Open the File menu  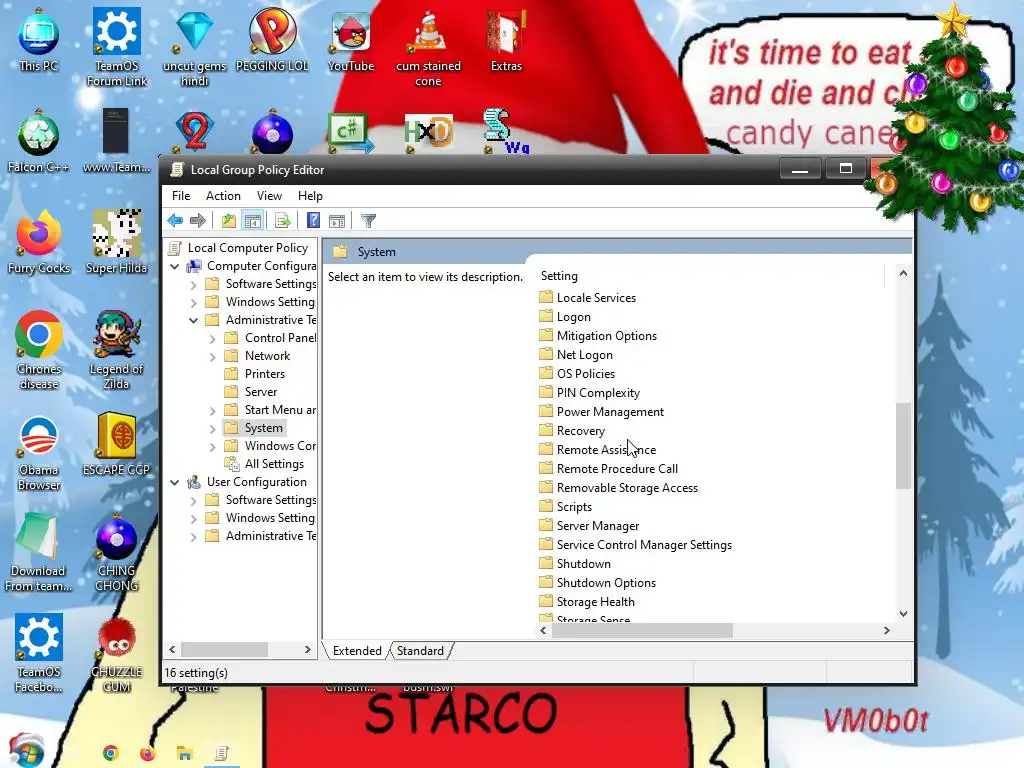tap(181, 196)
